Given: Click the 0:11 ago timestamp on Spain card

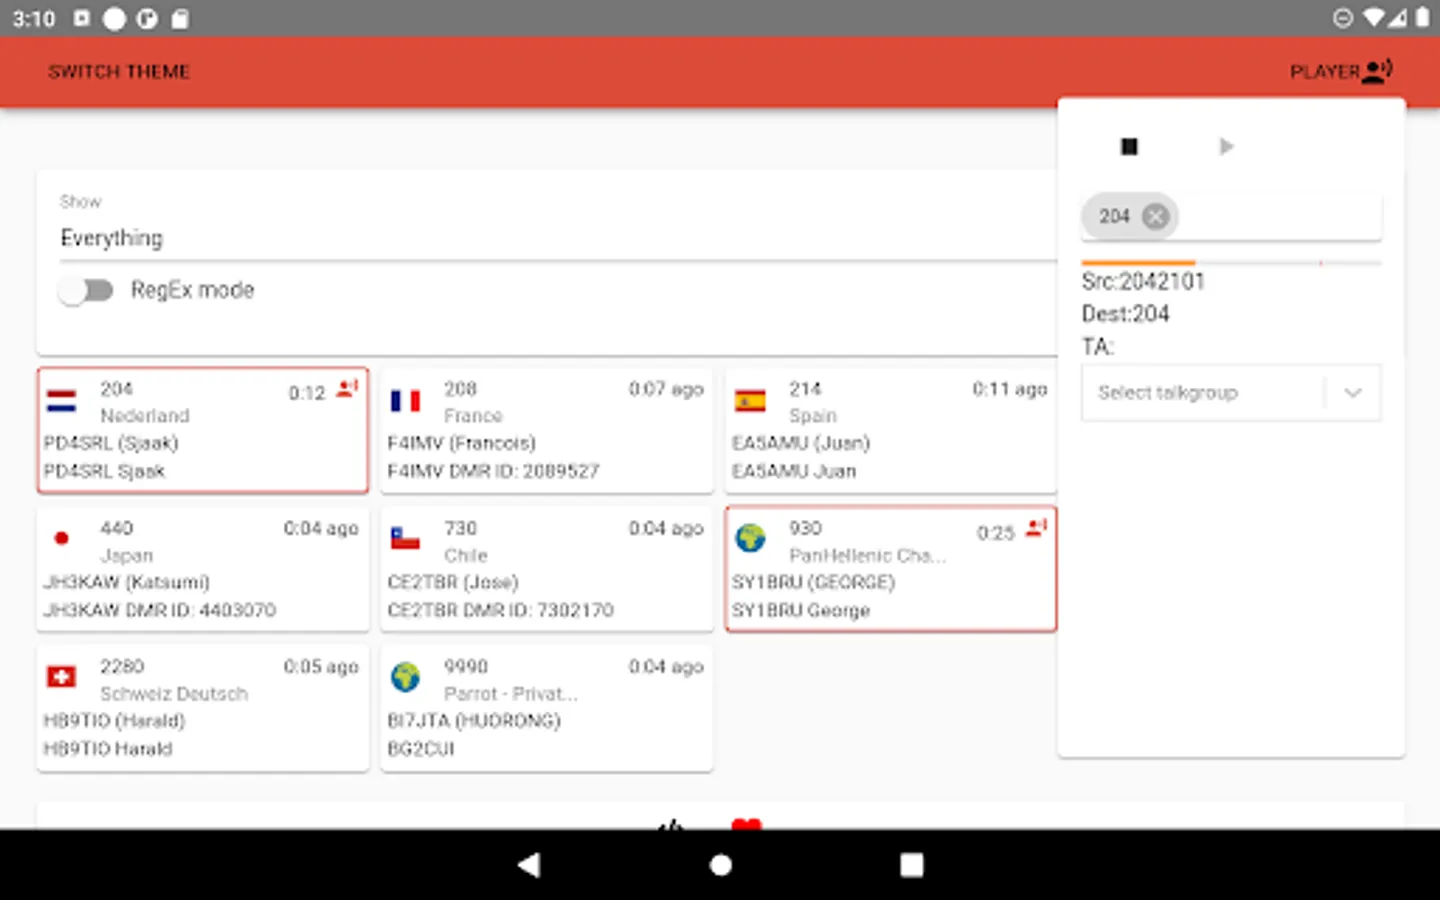Looking at the screenshot, I should pos(1010,389).
